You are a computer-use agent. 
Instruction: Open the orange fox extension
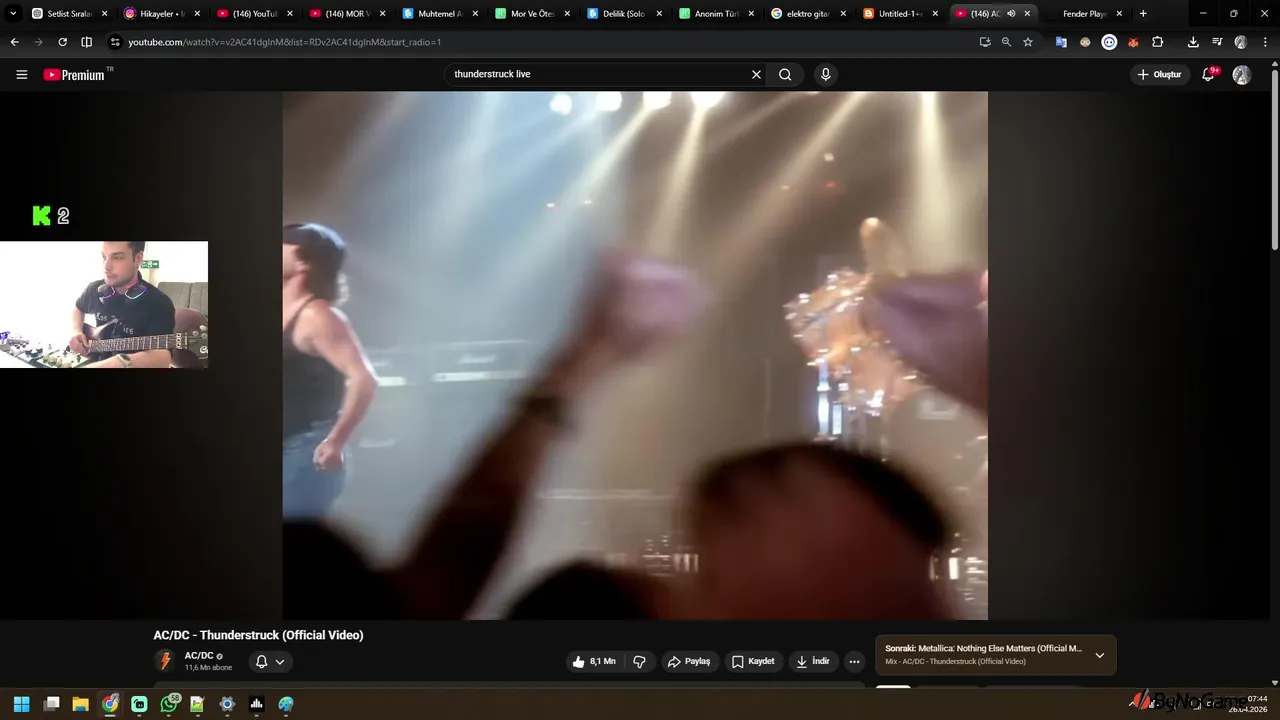click(x=1133, y=42)
